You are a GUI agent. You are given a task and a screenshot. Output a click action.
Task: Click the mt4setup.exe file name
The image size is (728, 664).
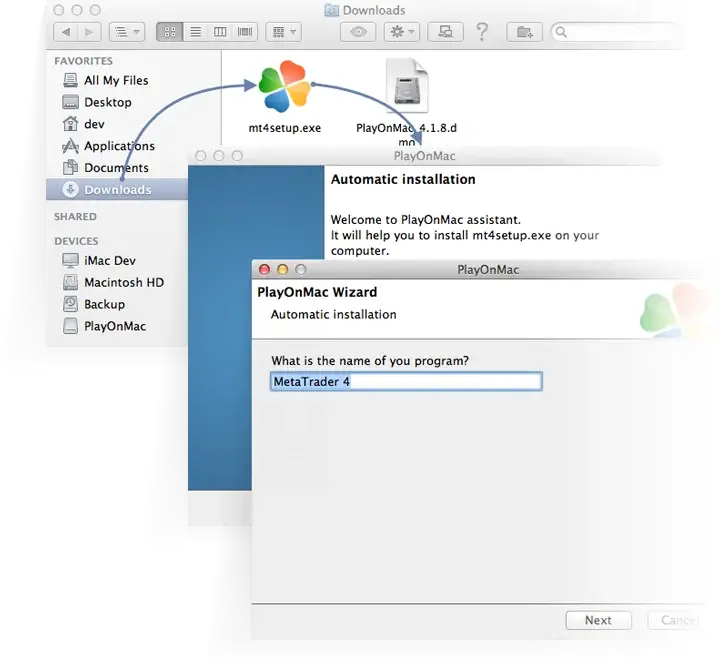tap(285, 128)
